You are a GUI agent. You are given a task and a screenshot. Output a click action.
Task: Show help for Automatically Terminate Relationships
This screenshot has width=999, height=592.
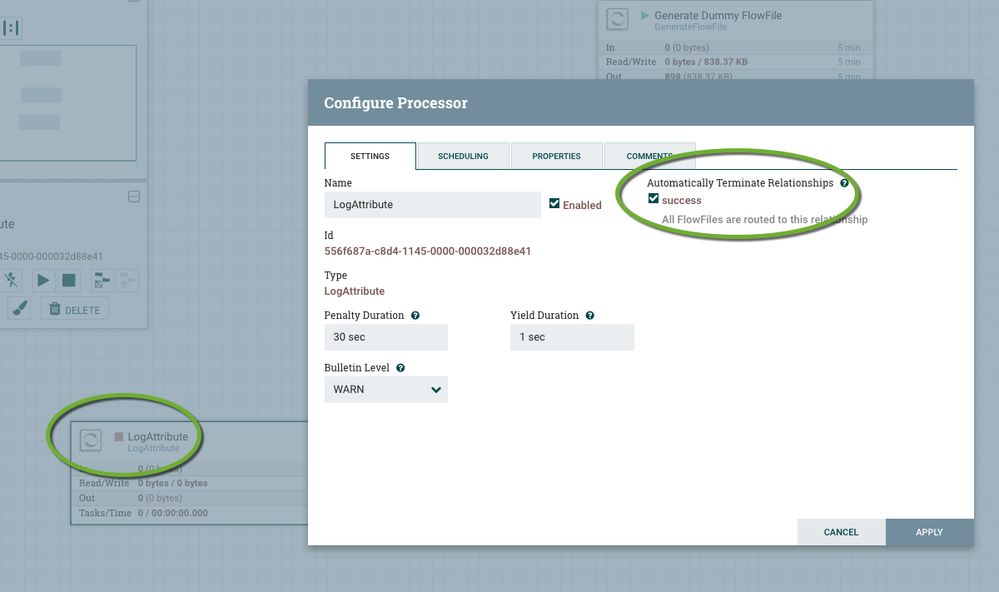point(844,183)
